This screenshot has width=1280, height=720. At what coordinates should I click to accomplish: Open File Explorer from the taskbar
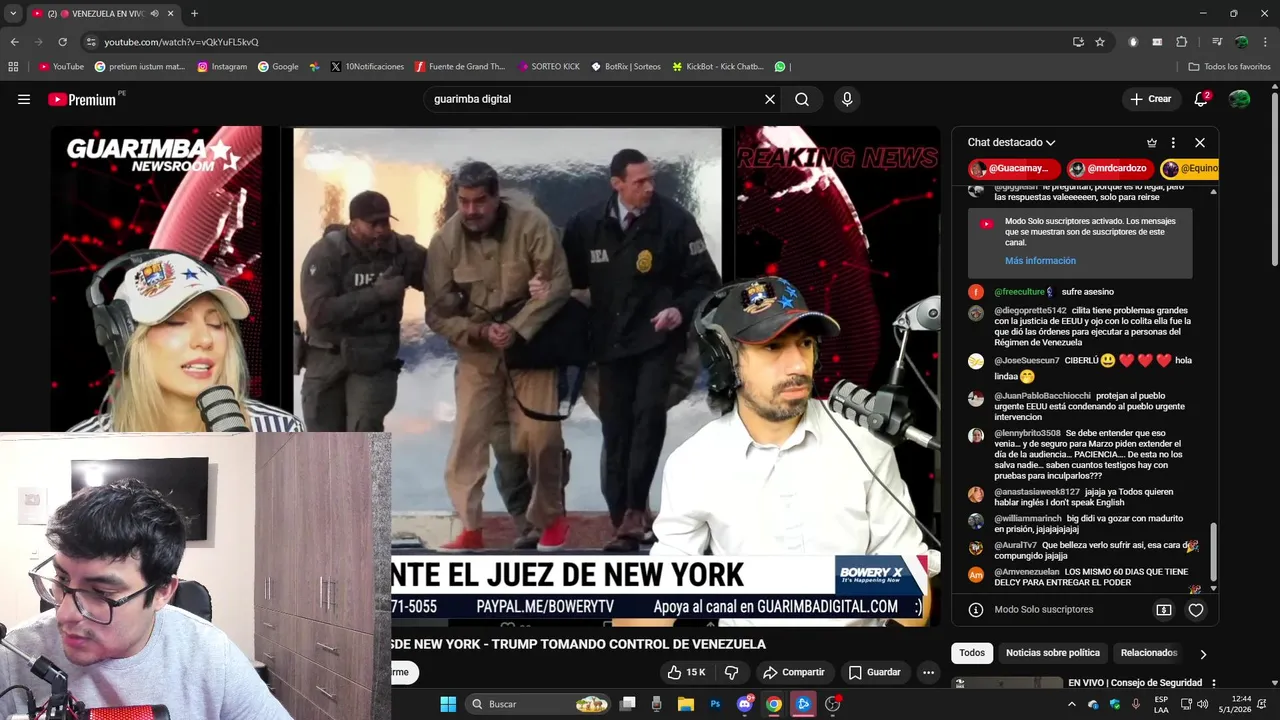point(686,704)
